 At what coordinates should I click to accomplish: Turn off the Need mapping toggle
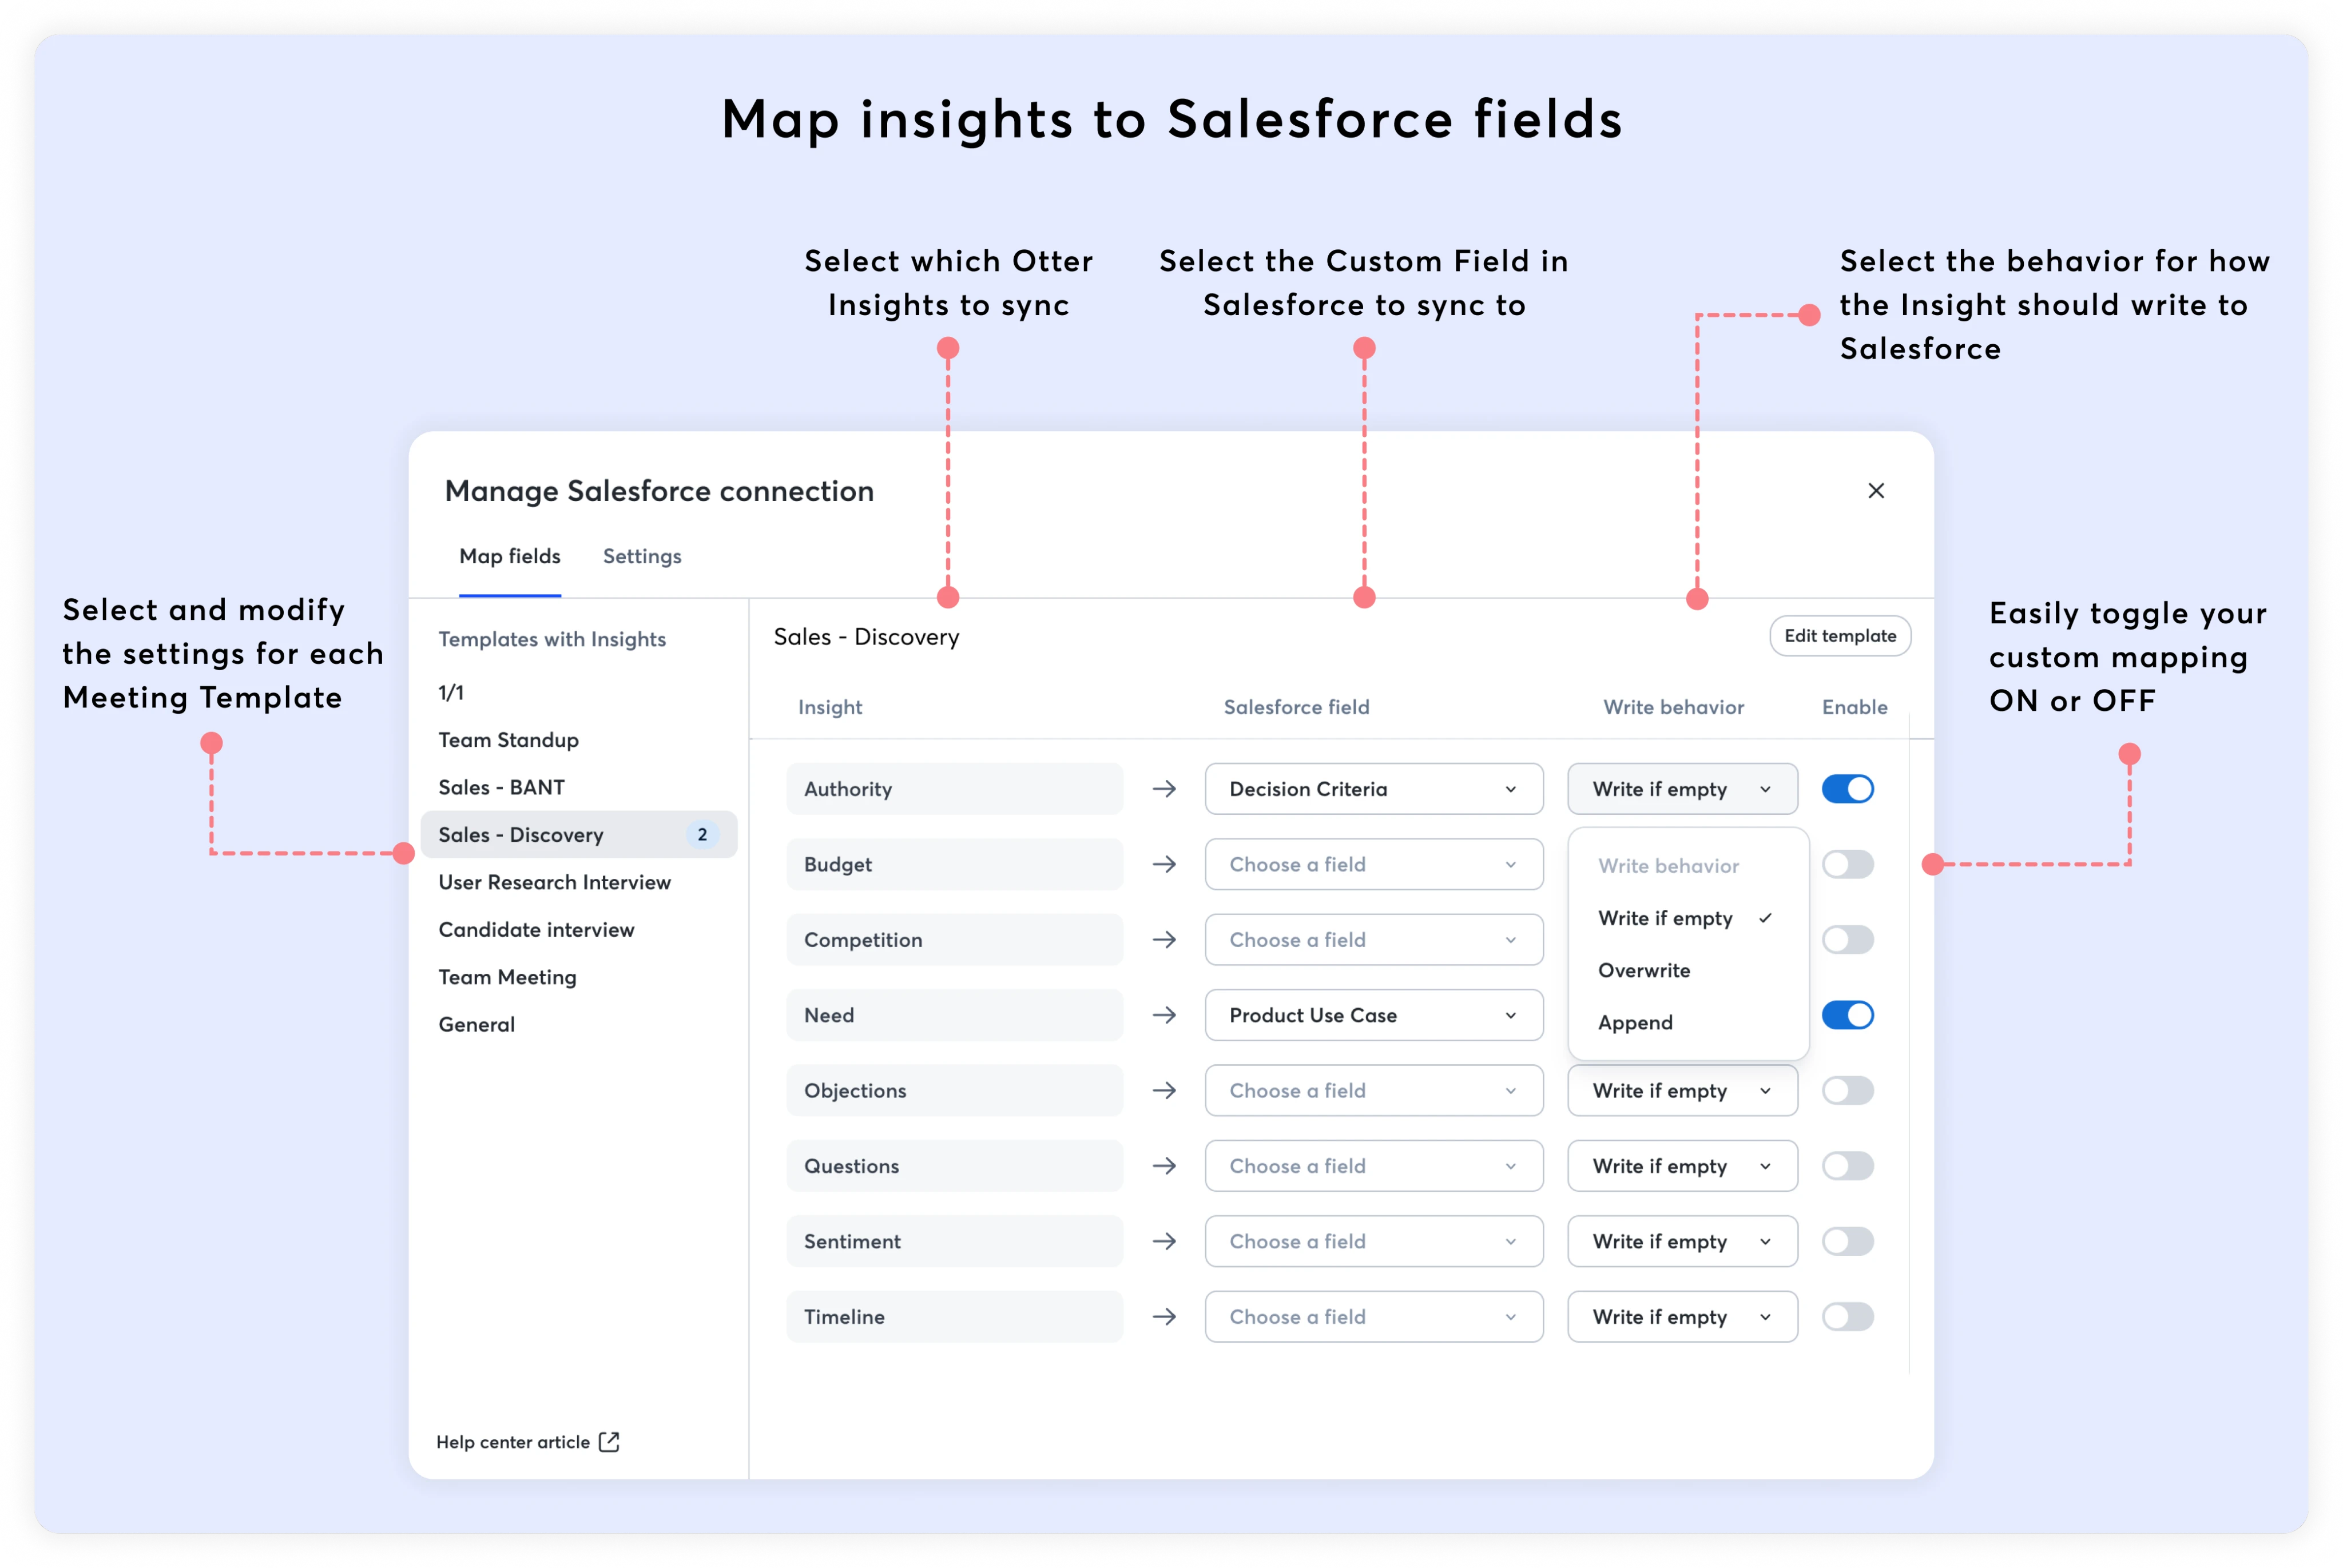(x=1847, y=1015)
